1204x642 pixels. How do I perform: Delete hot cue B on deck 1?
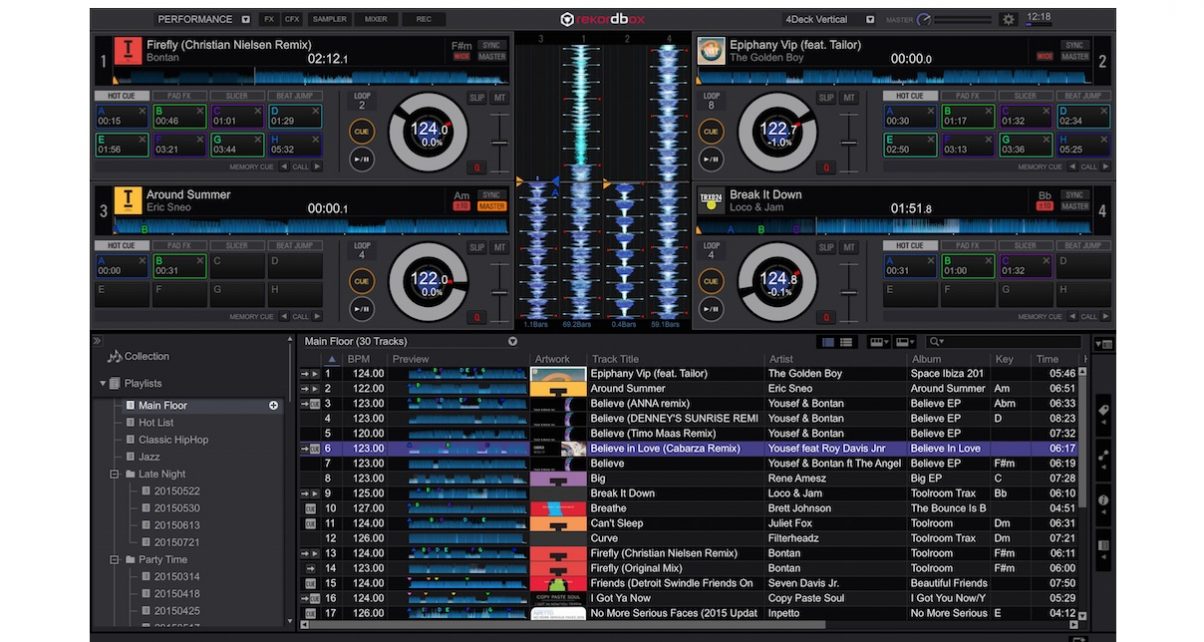coord(200,110)
